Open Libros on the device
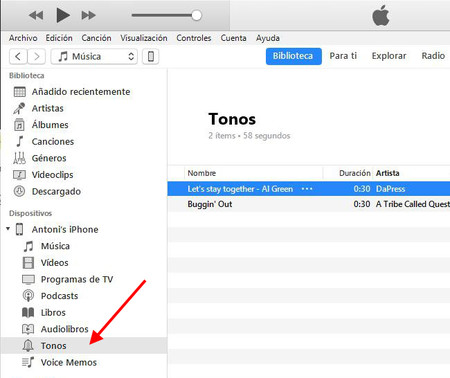Image resolution: width=450 pixels, height=378 pixels. coord(53,313)
